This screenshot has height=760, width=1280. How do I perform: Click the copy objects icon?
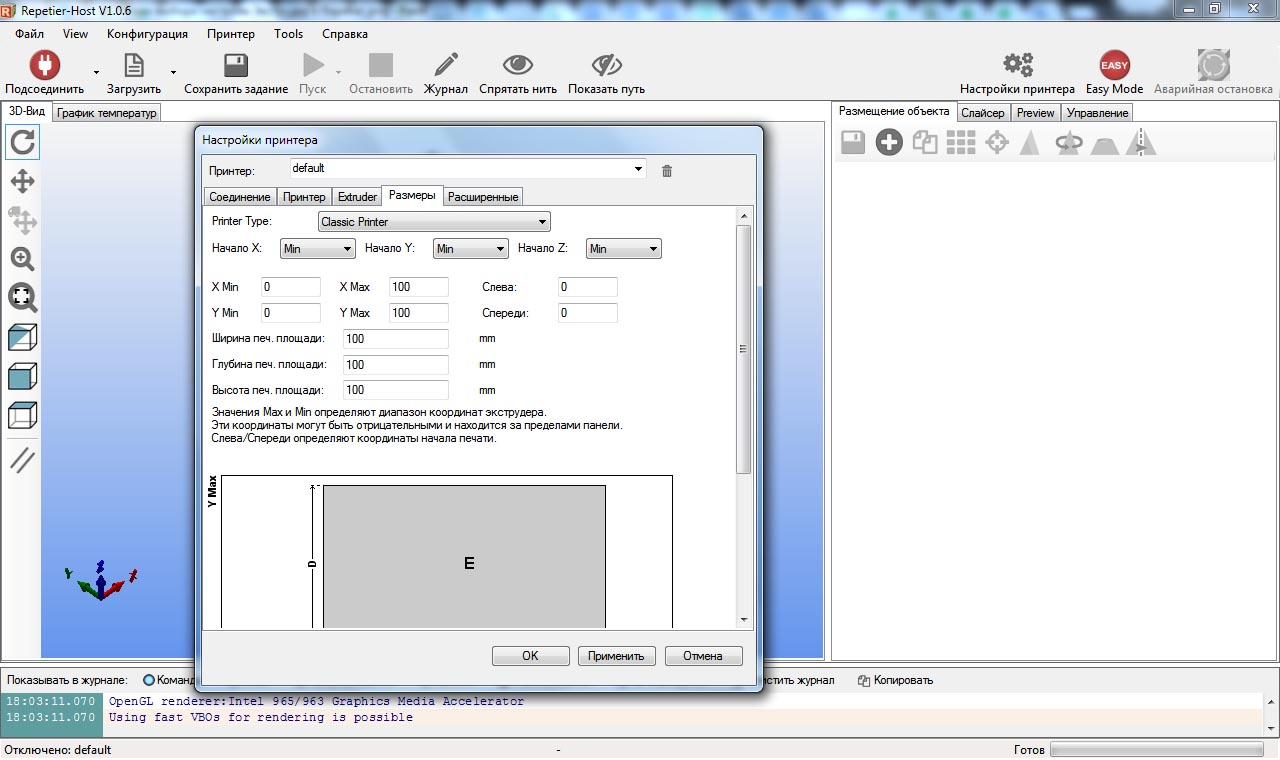(x=925, y=142)
